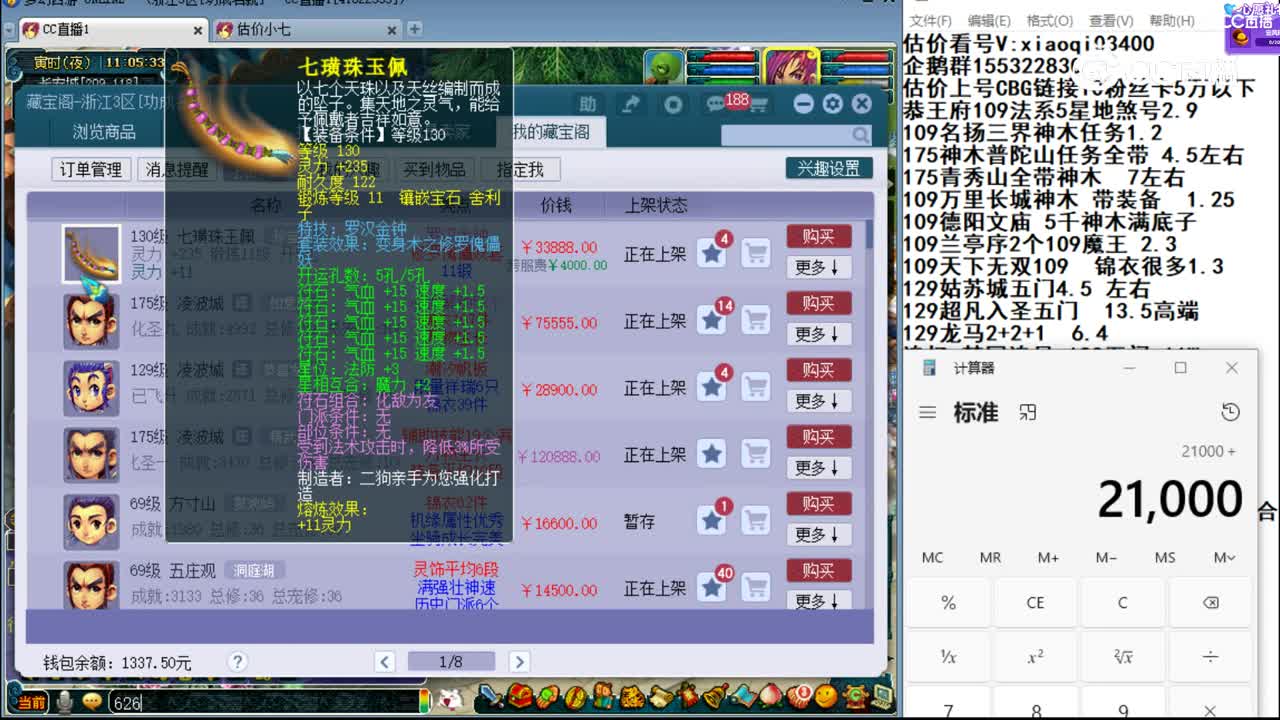Click the 兴趣设置 button
Screen dimensions: 1280x720
point(828,168)
